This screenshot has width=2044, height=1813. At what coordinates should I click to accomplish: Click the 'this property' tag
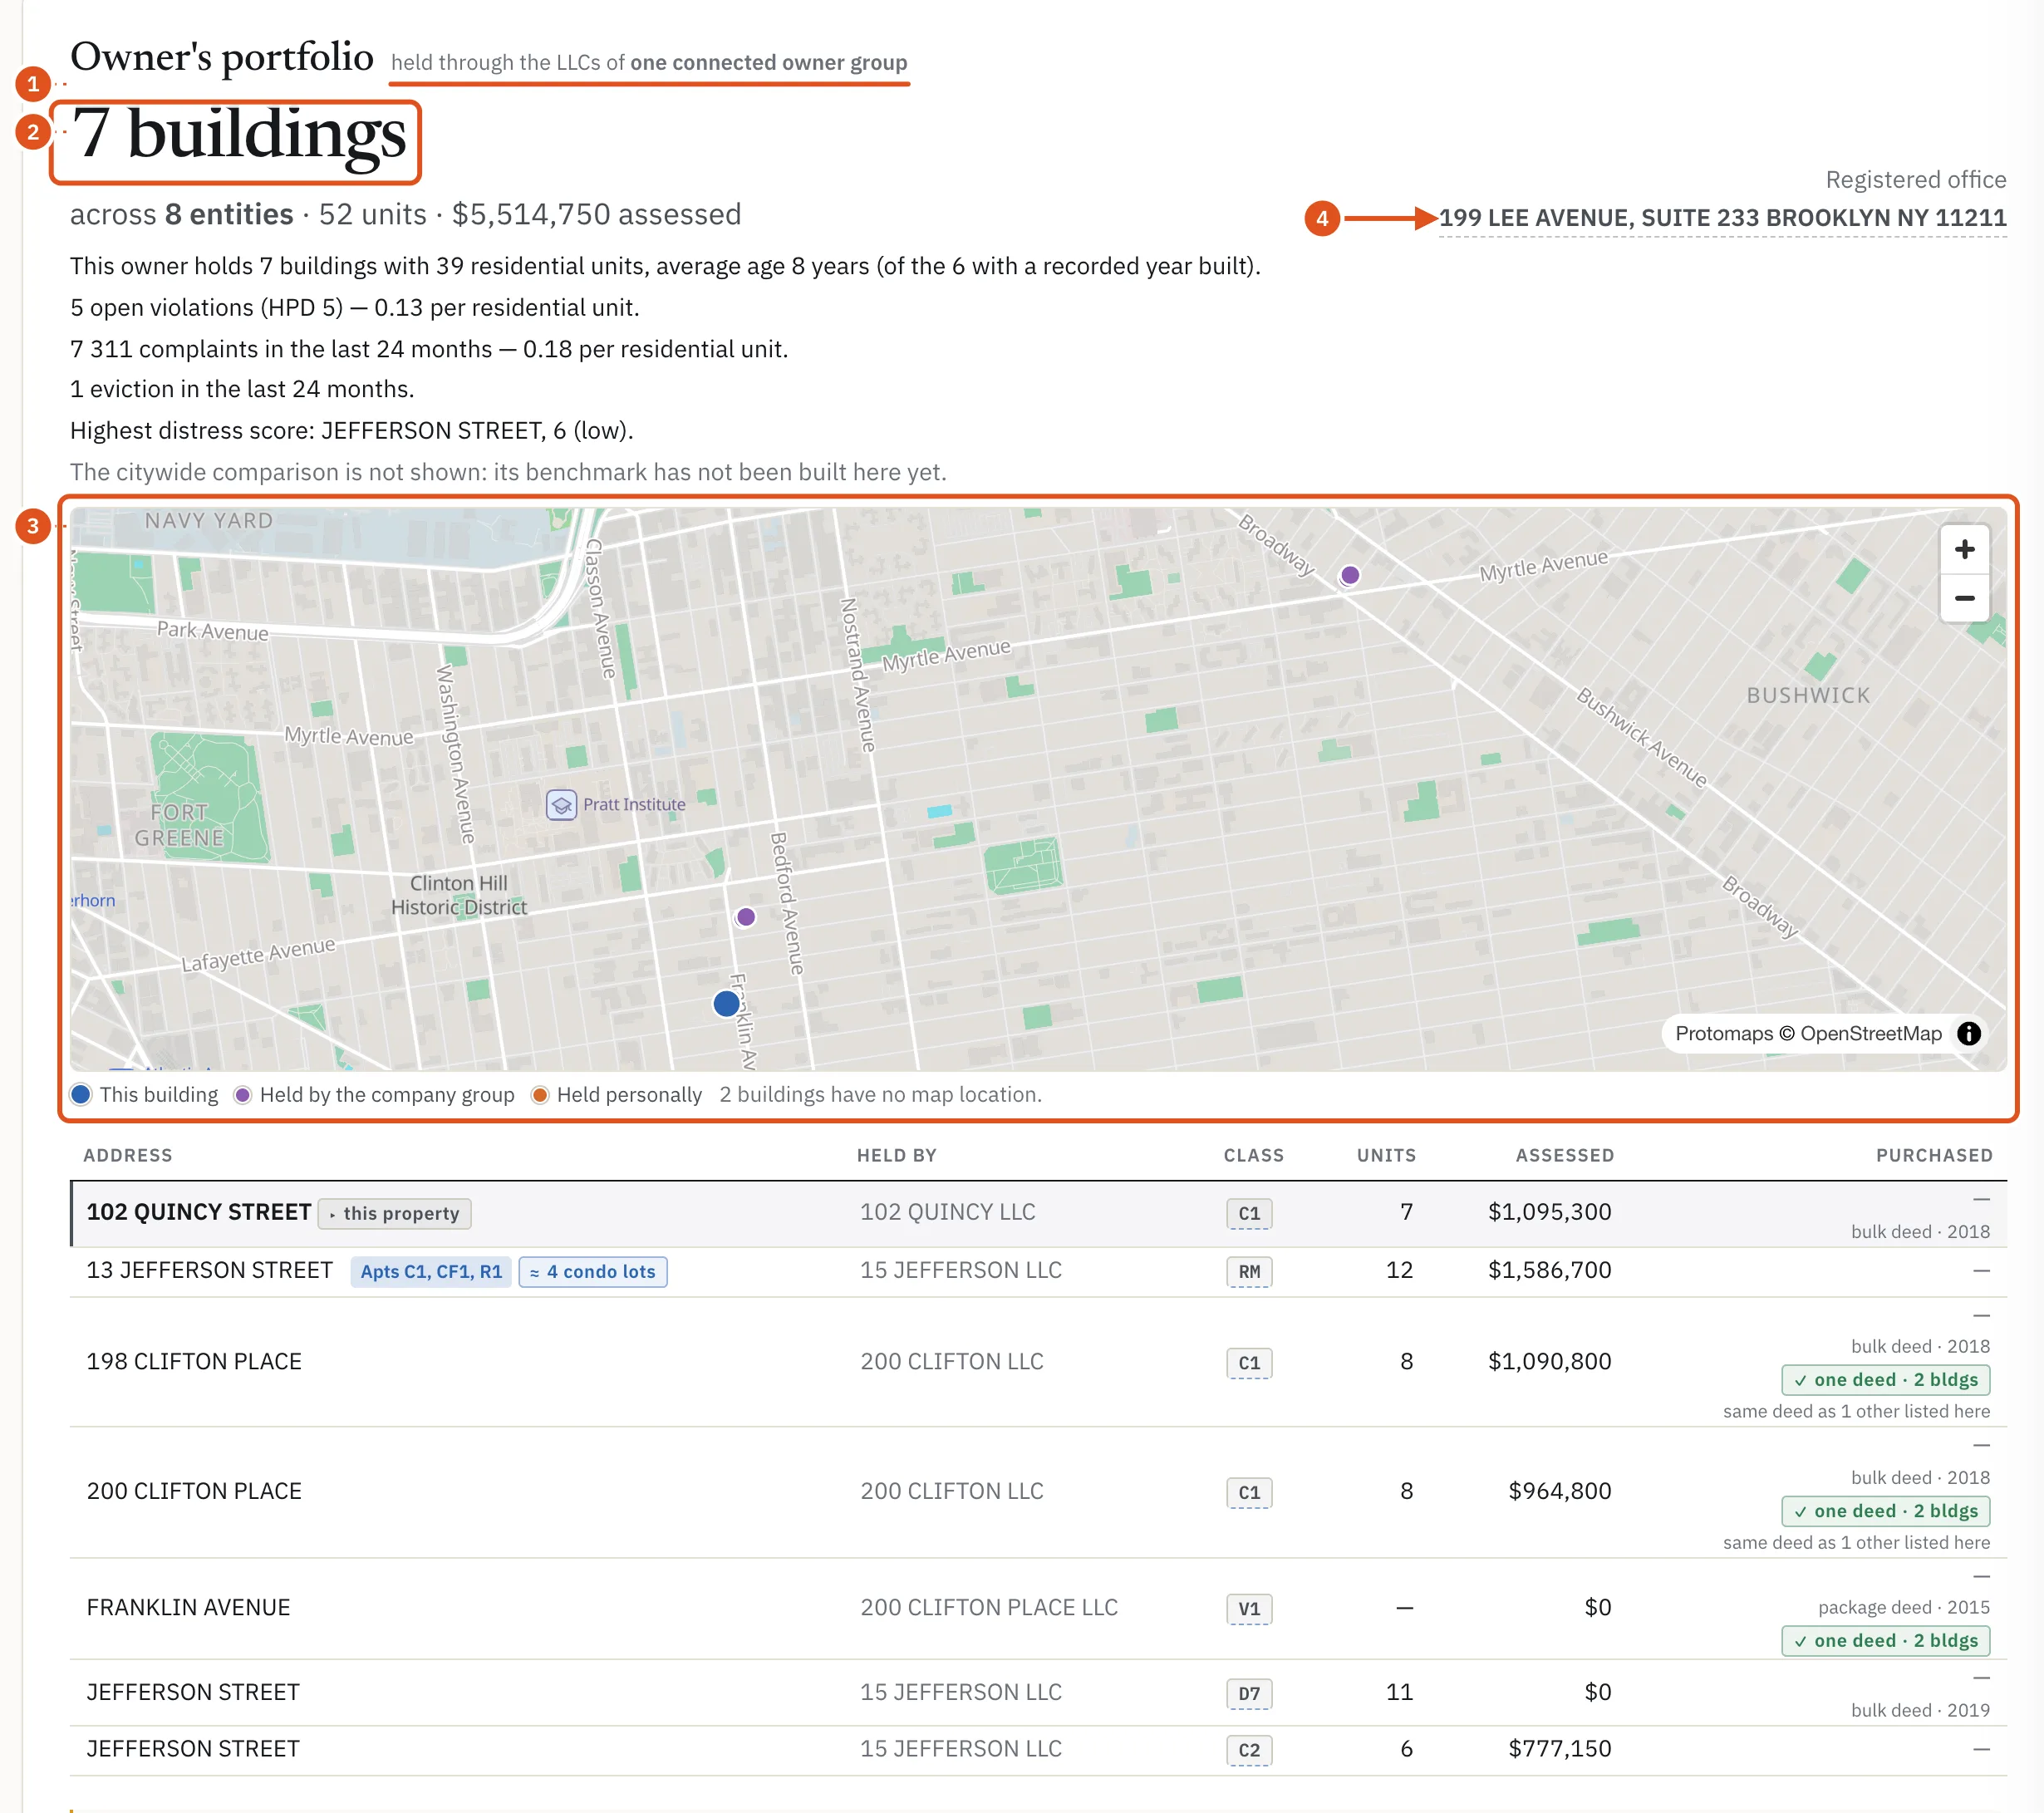tap(394, 1213)
